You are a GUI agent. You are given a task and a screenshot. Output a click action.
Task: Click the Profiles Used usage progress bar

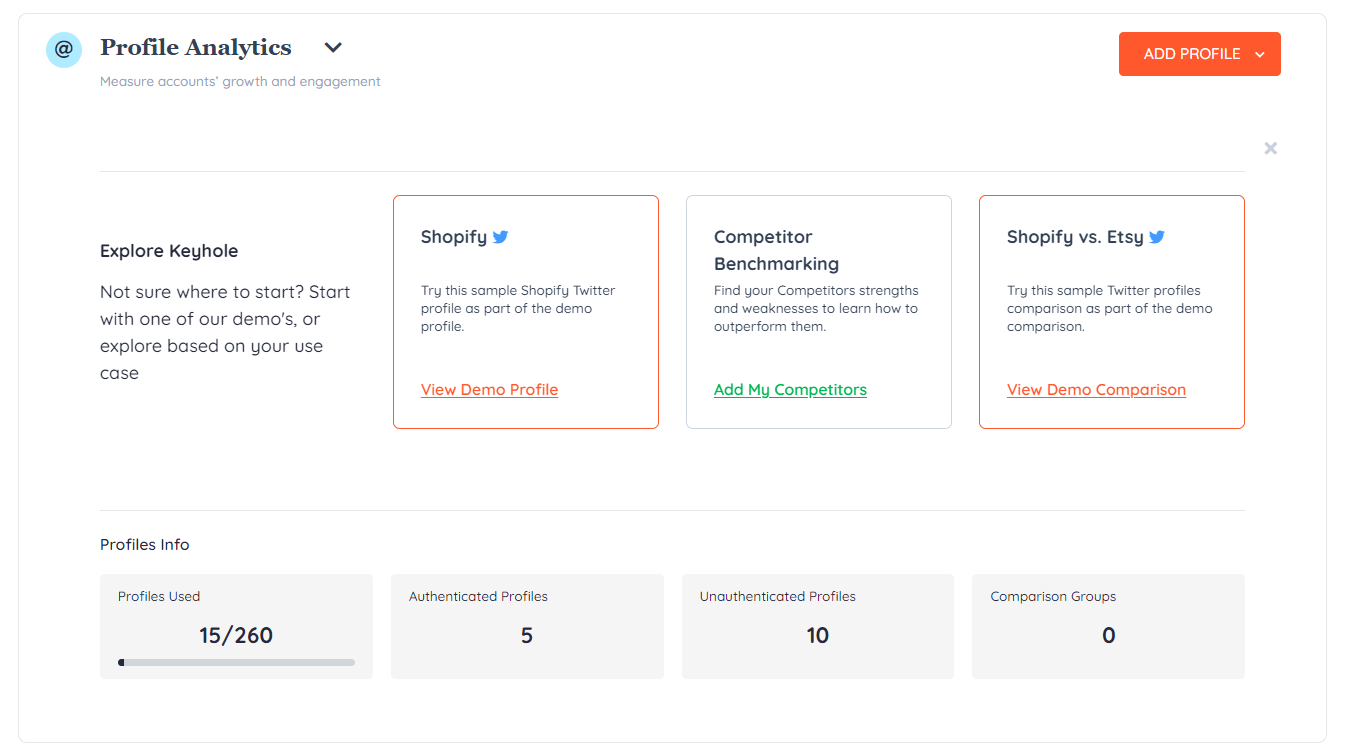point(236,661)
